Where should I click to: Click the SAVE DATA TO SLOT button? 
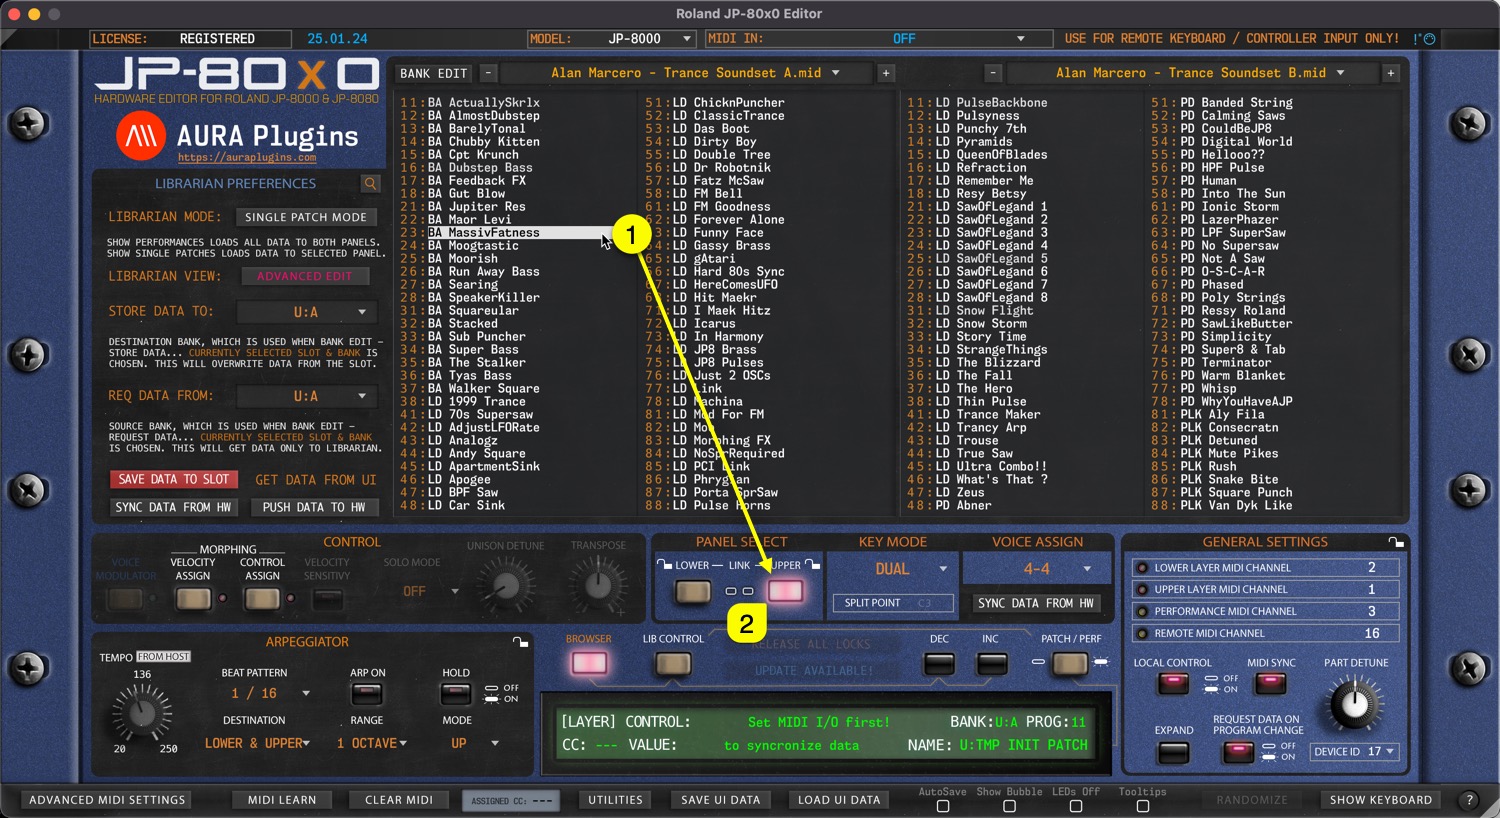point(174,480)
